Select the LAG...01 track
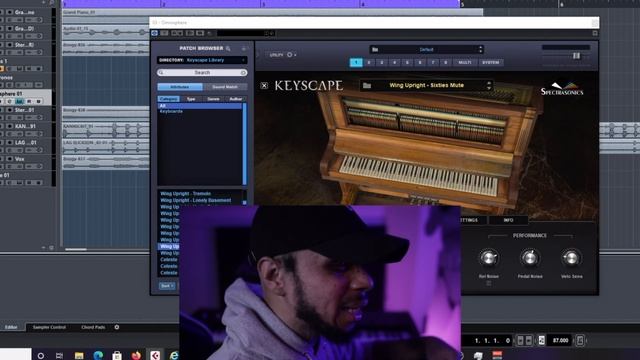 [25, 143]
